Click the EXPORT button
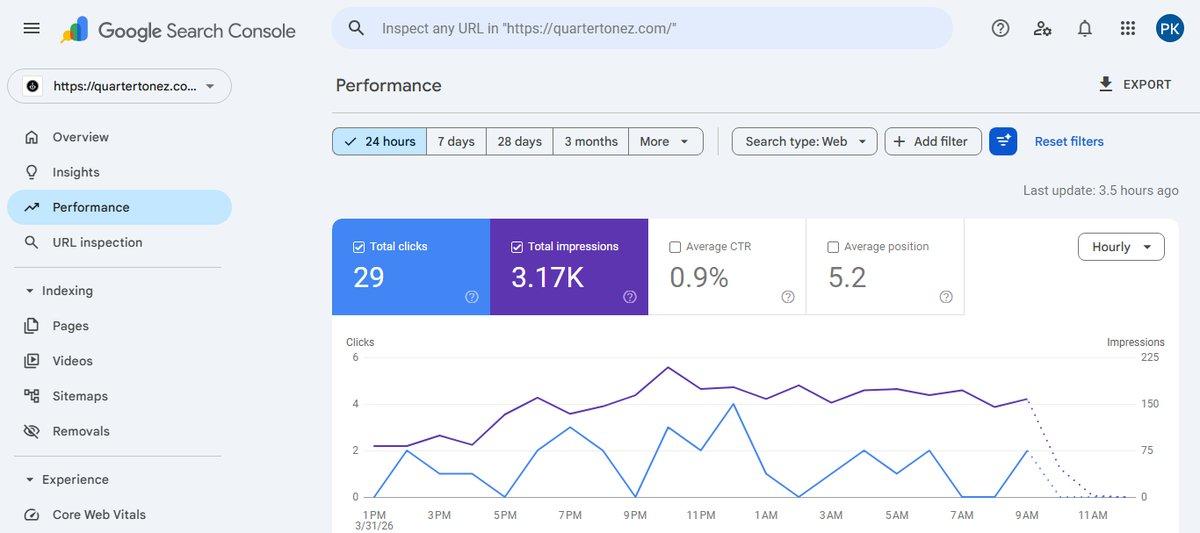This screenshot has height=533, width=1200. pos(1135,85)
